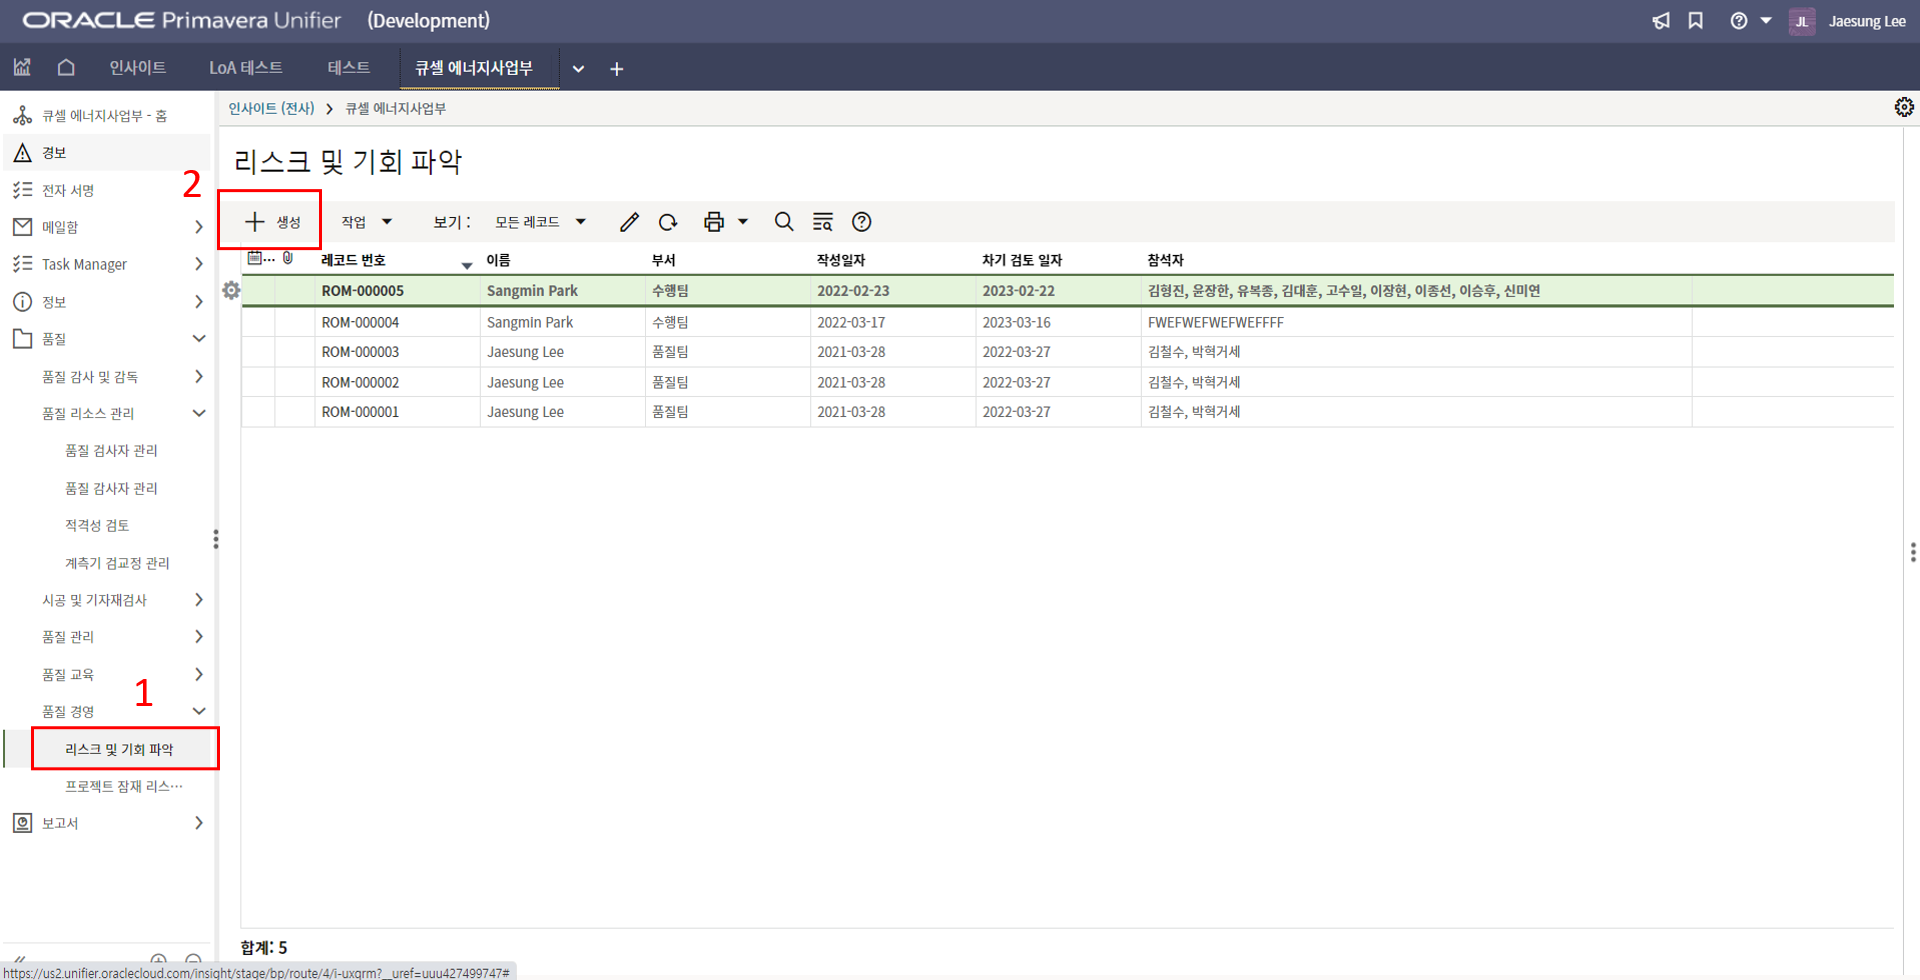Image resolution: width=1920 pixels, height=980 pixels.
Task: Open the 모든 레코드 view dropdown
Action: 540,222
